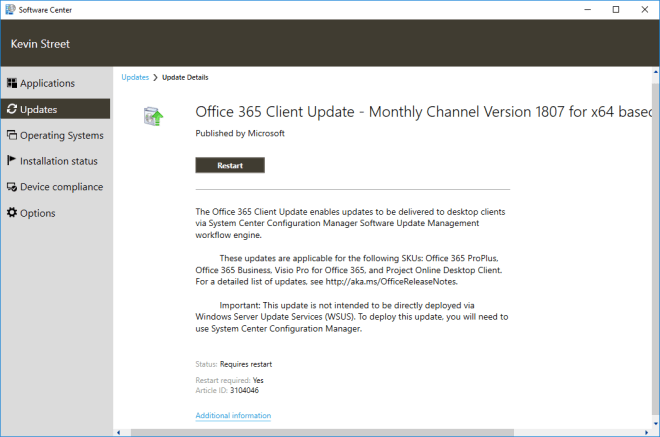The image size is (660, 437).
Task: Open the Additional information link
Action: pyautogui.click(x=233, y=416)
